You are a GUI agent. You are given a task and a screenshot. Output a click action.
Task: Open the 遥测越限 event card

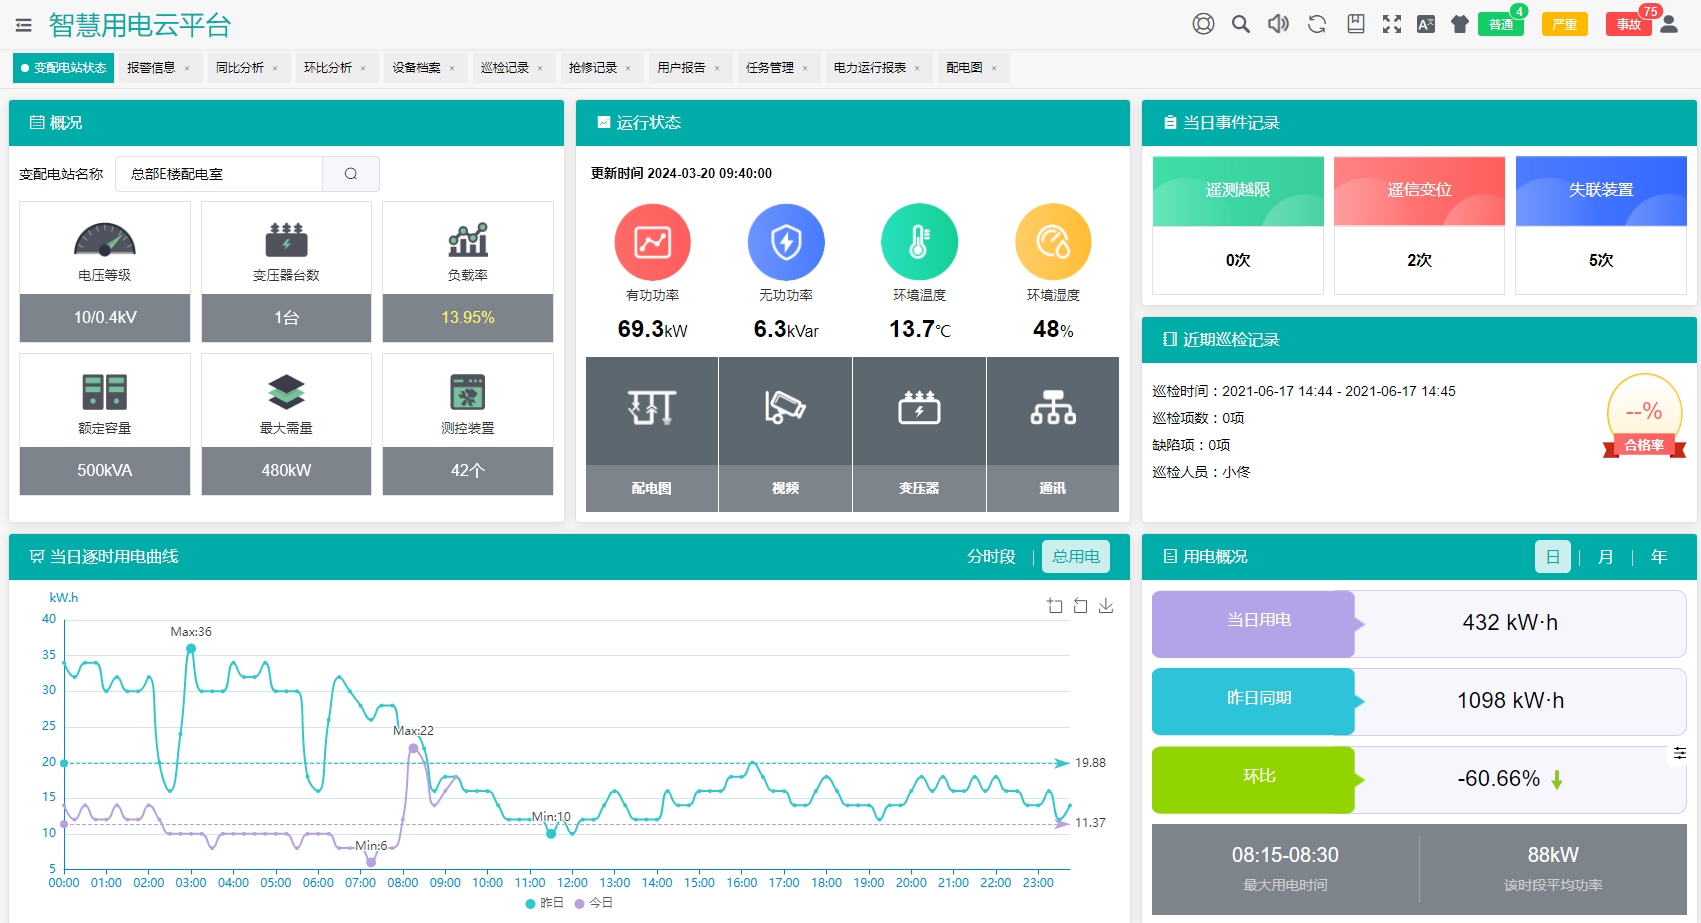point(1238,225)
